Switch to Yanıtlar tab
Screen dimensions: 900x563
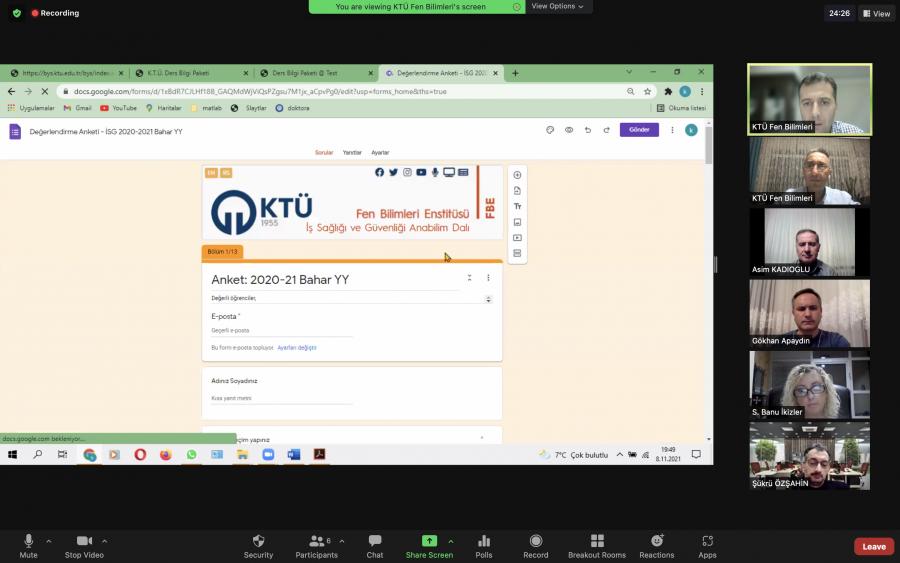(352, 153)
